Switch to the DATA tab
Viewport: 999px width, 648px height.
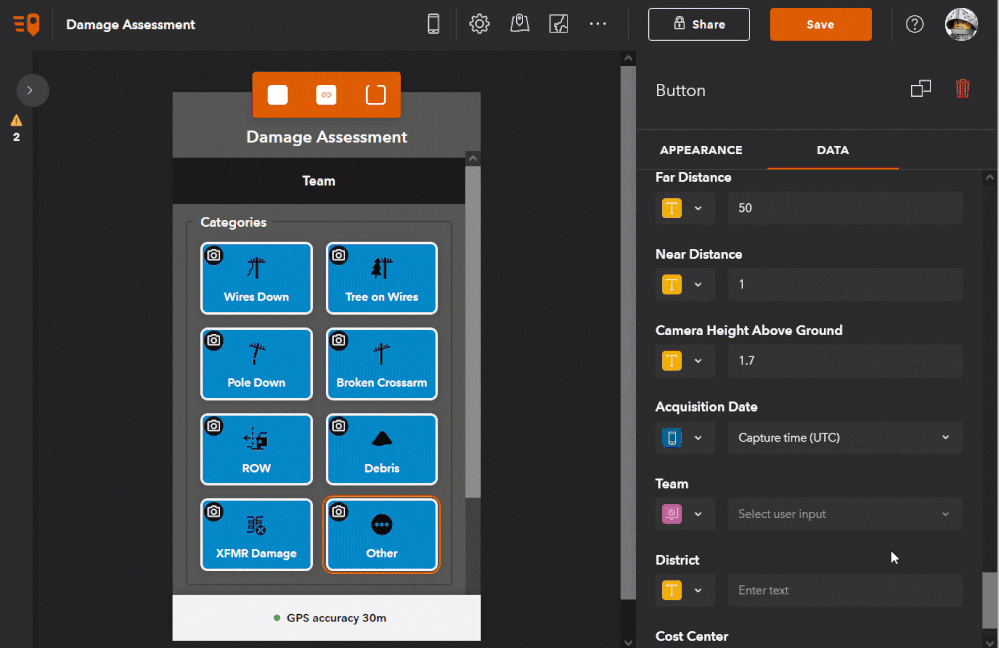832,150
